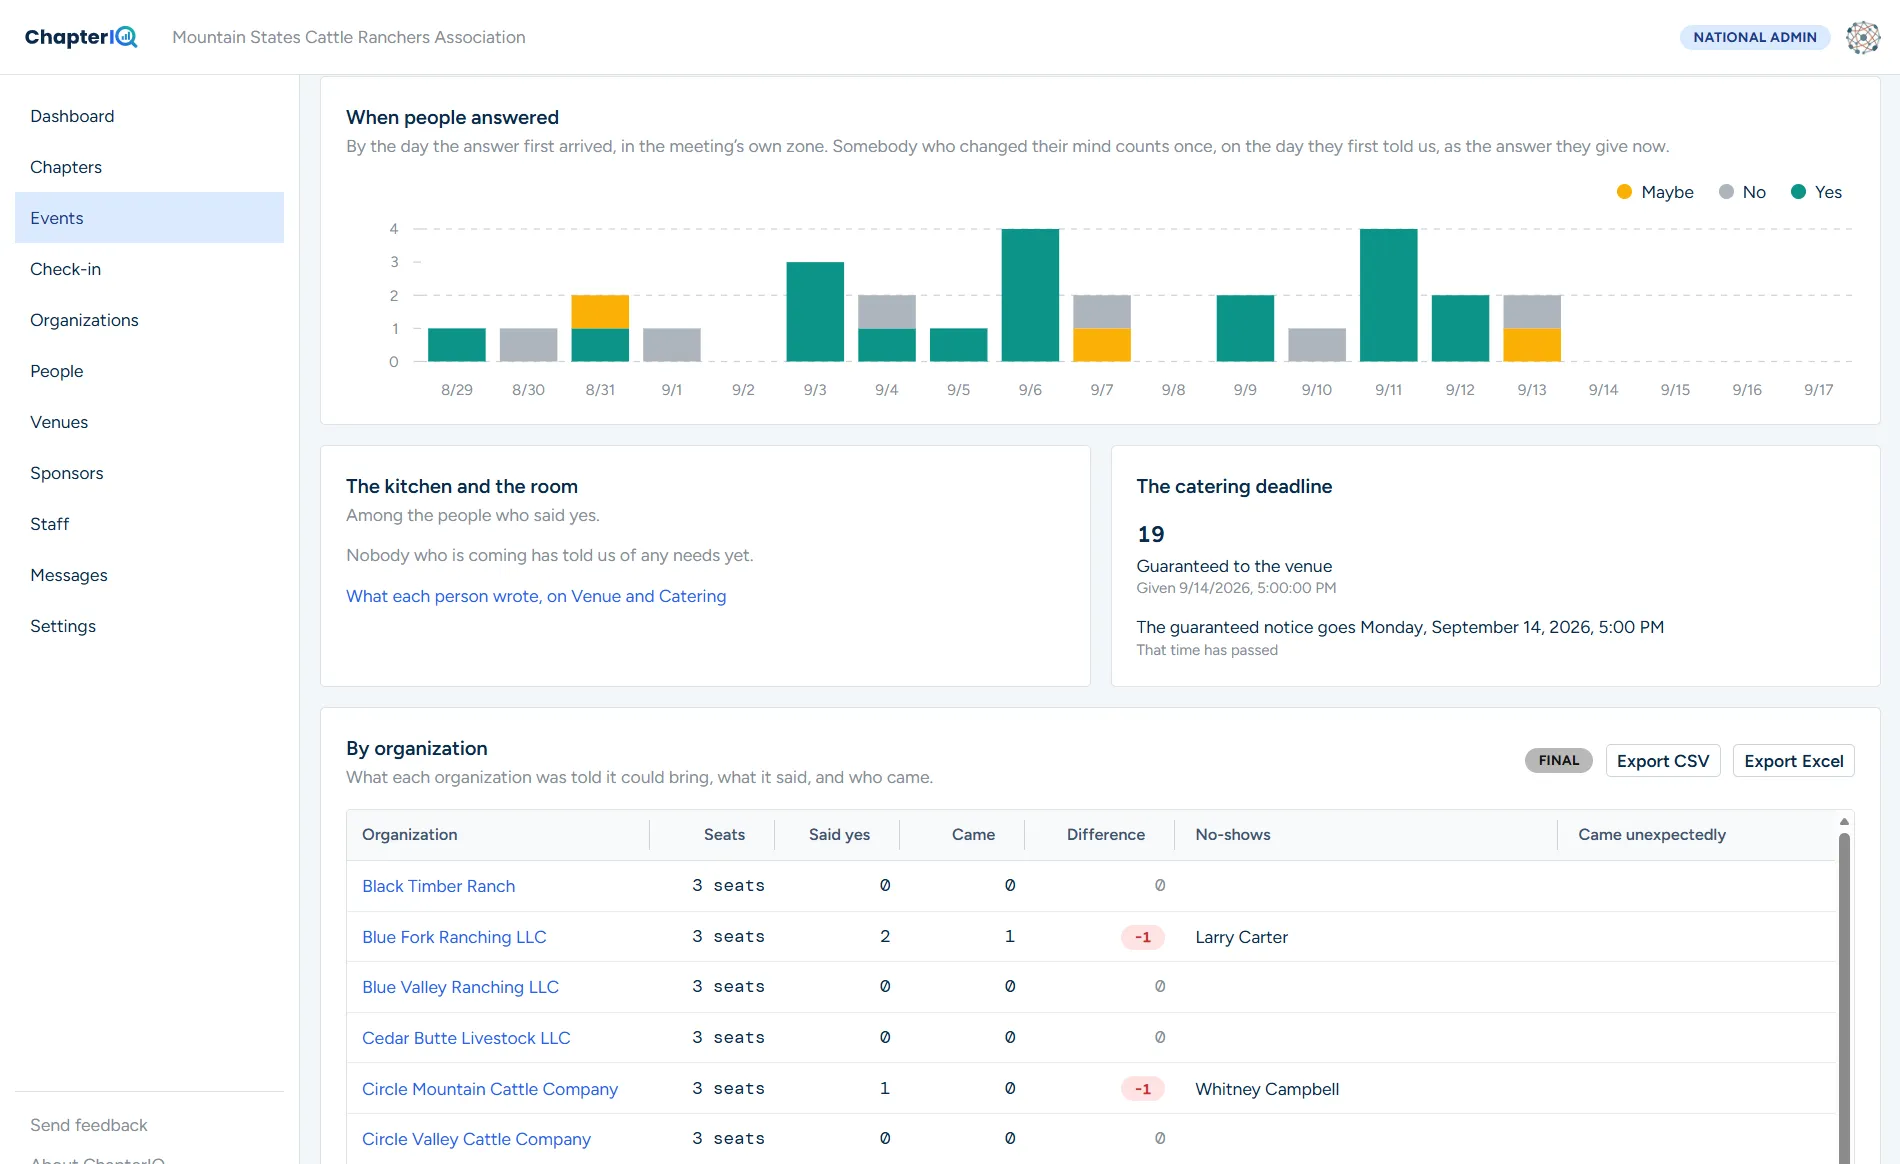
Task: Open the People page
Action: tap(149, 371)
